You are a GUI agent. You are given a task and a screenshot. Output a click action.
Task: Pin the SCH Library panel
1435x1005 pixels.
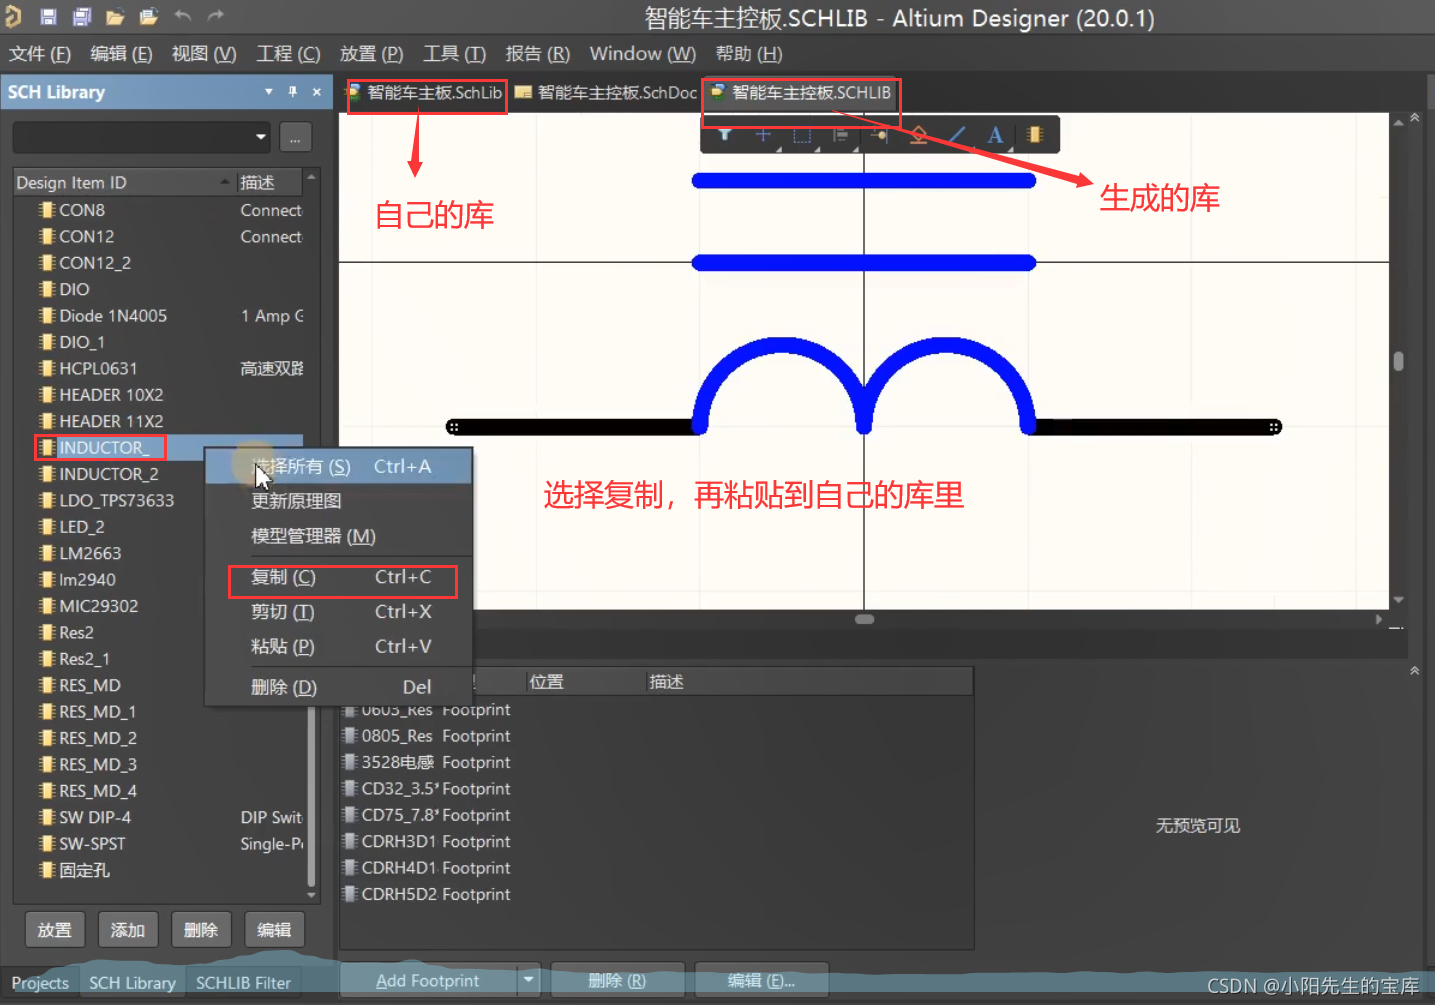(293, 92)
